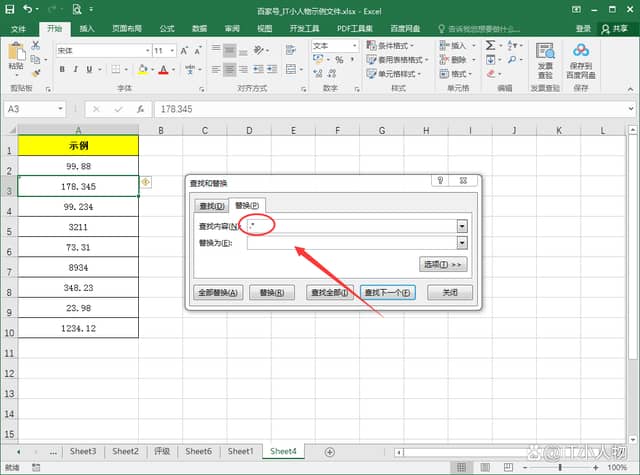
Task: Save the workbook from quick access toolbar
Action: [9, 9]
